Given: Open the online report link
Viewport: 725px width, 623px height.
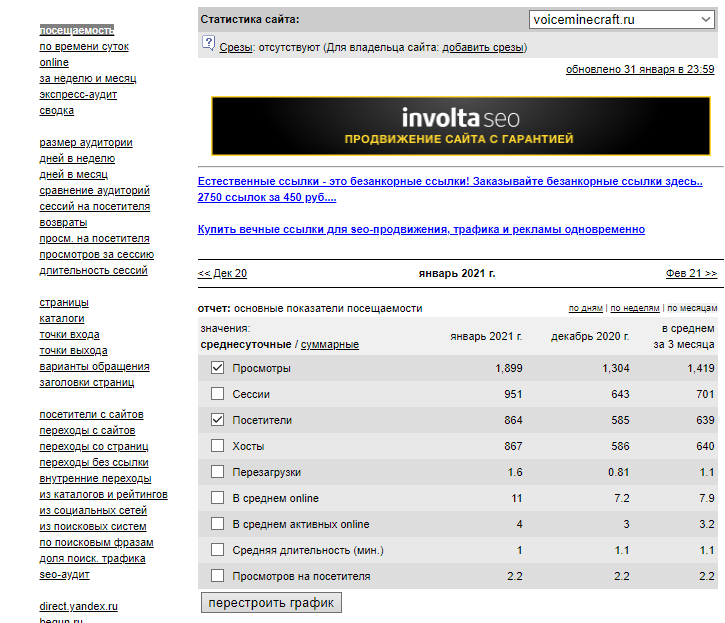Looking at the screenshot, I should click(54, 62).
